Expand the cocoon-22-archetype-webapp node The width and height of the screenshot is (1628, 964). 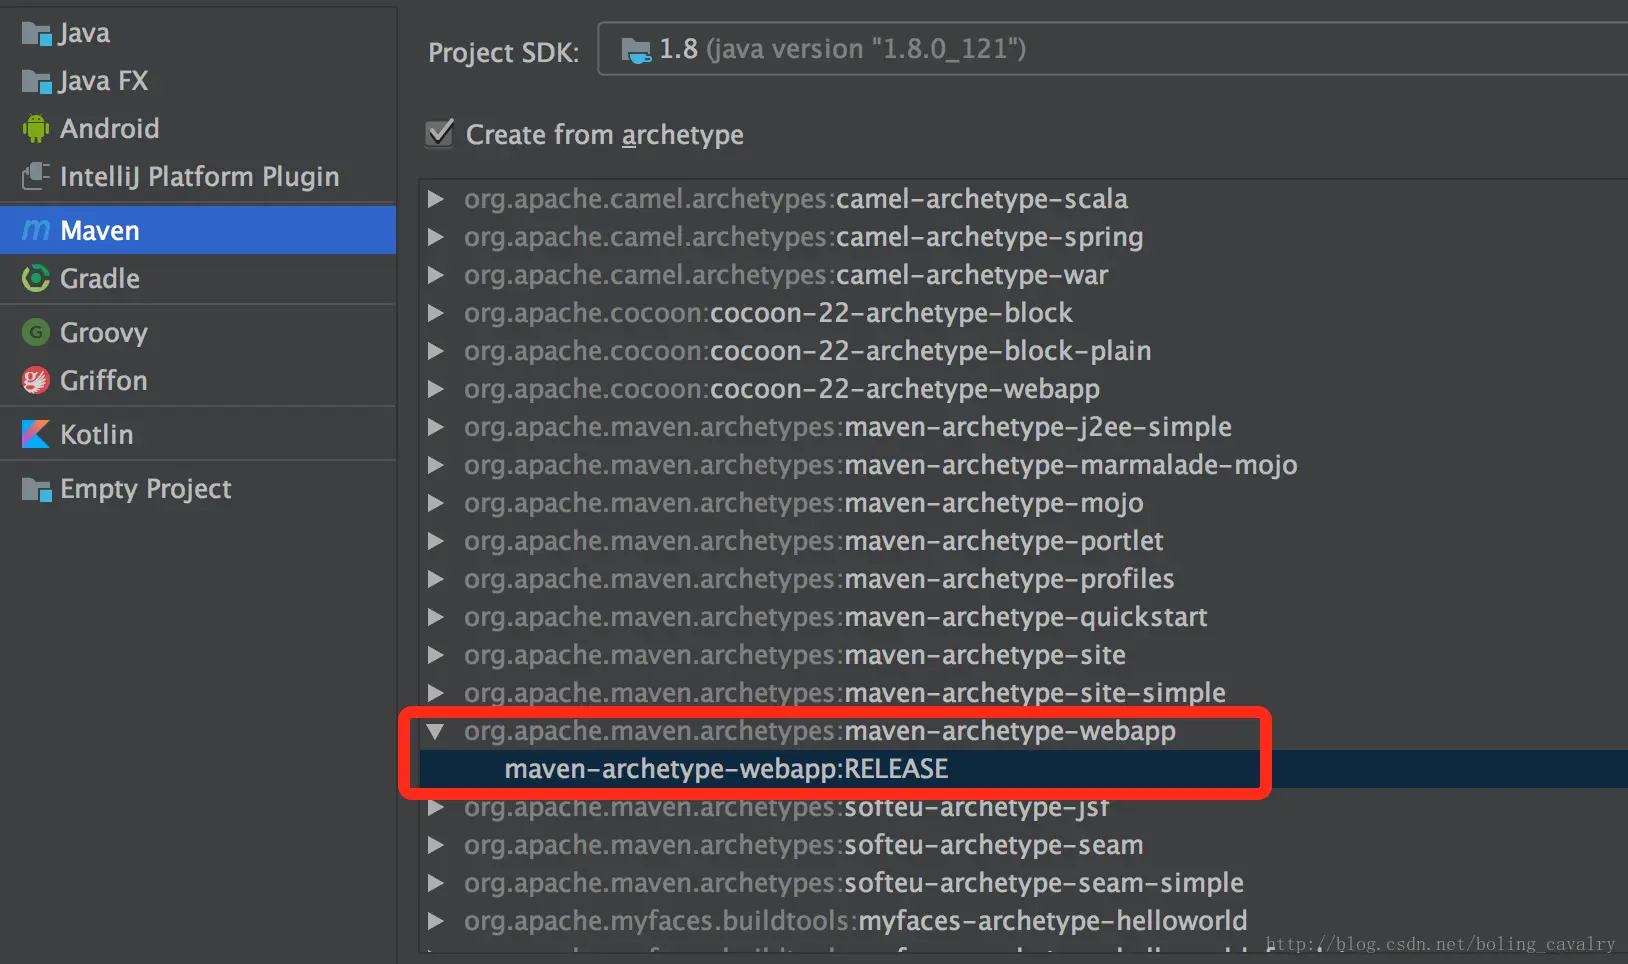coord(435,389)
